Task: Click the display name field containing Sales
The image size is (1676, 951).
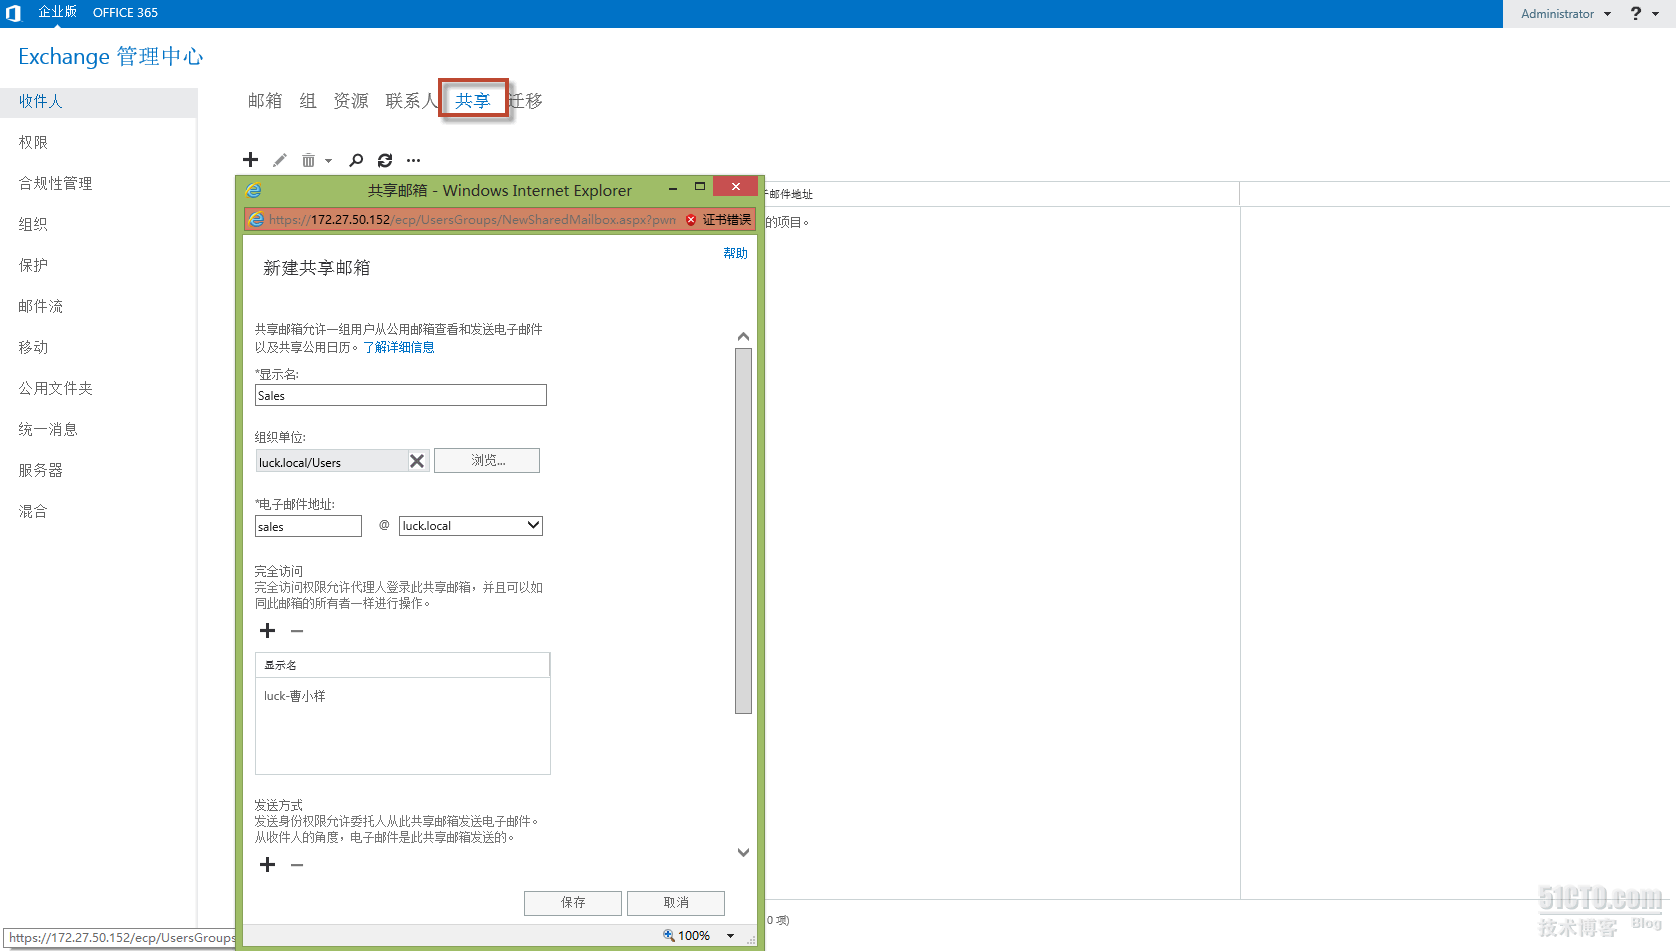Action: 401,395
